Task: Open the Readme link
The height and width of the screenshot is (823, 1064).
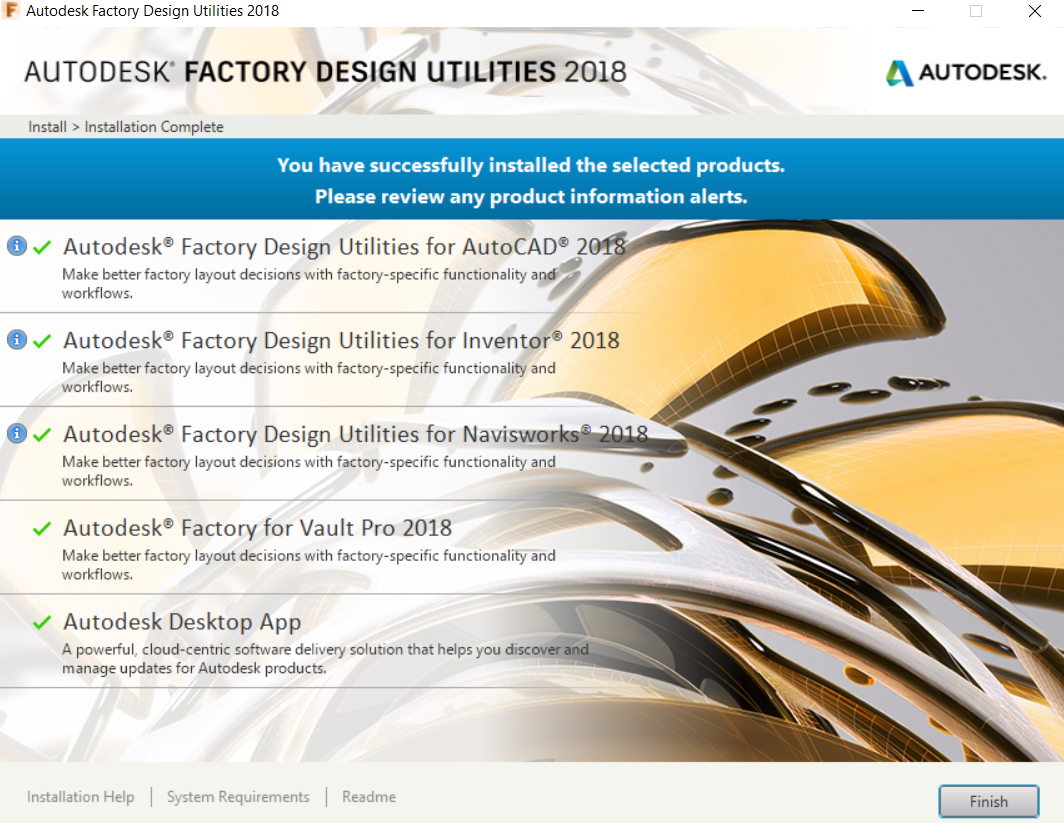Action: click(369, 797)
